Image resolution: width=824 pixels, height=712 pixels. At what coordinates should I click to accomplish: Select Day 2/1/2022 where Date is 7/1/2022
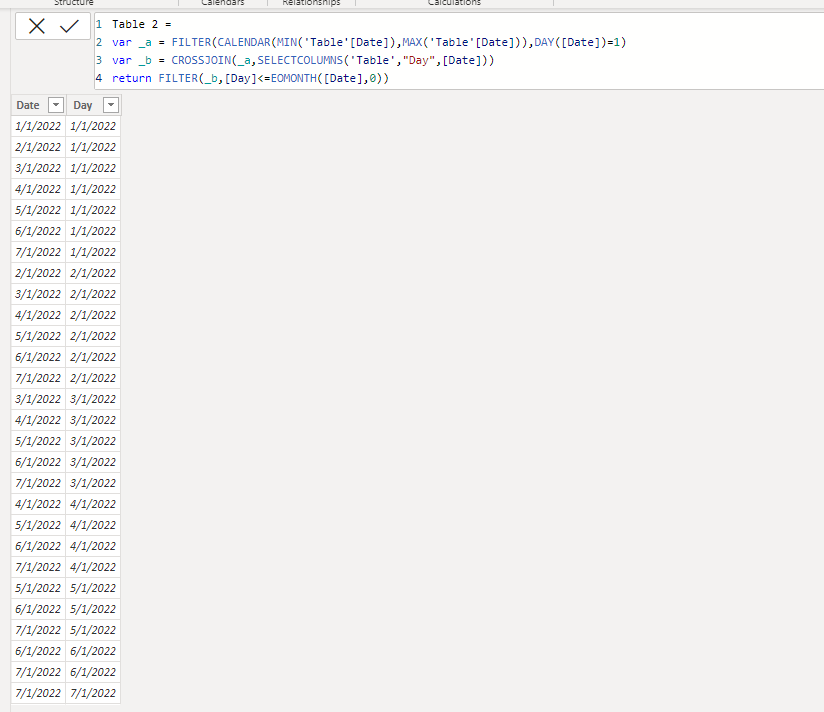[93, 378]
